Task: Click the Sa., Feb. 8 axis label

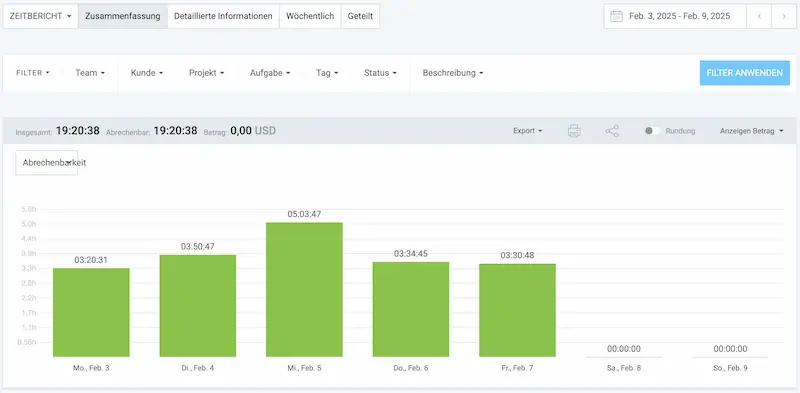Action: point(624,368)
